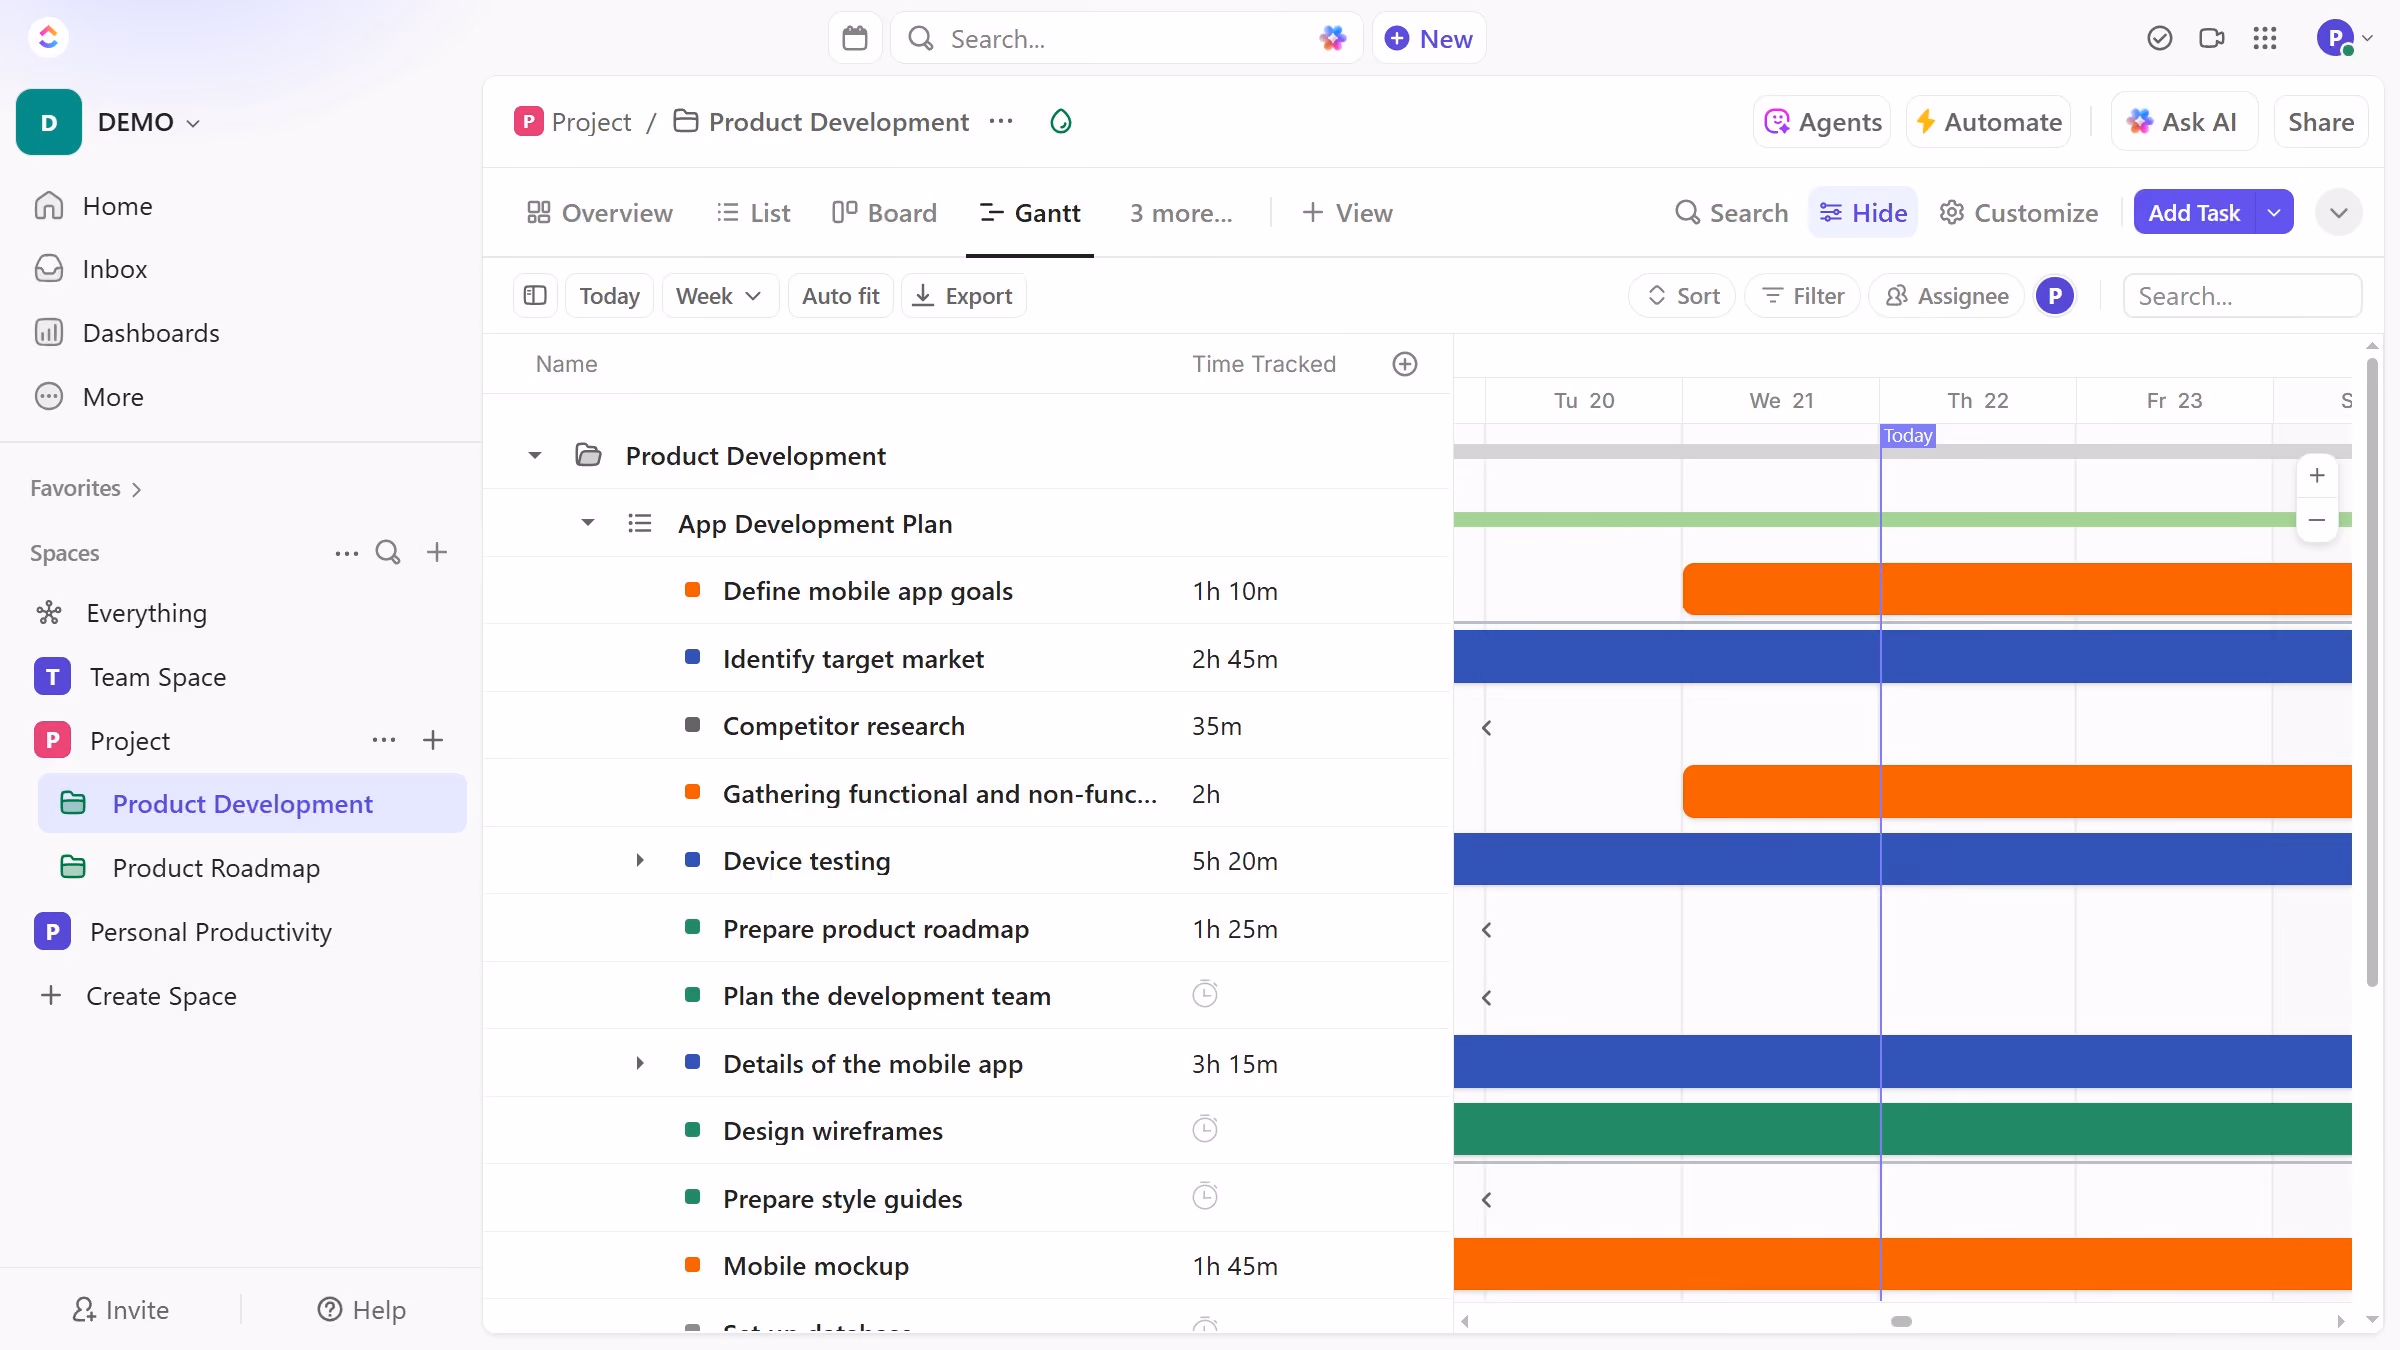Collapse App Development Plan list
Image resolution: width=2400 pixels, height=1350 pixels.
coord(588,523)
